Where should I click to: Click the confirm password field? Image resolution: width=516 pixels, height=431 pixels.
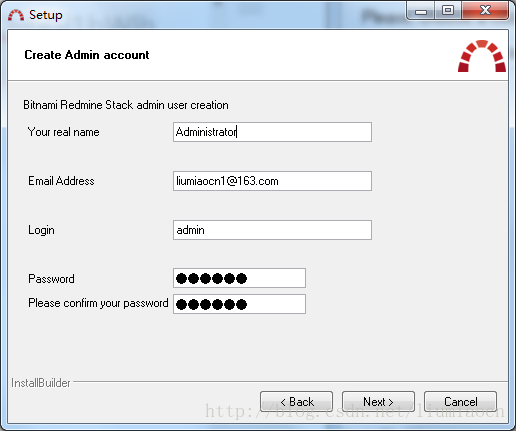pos(239,304)
